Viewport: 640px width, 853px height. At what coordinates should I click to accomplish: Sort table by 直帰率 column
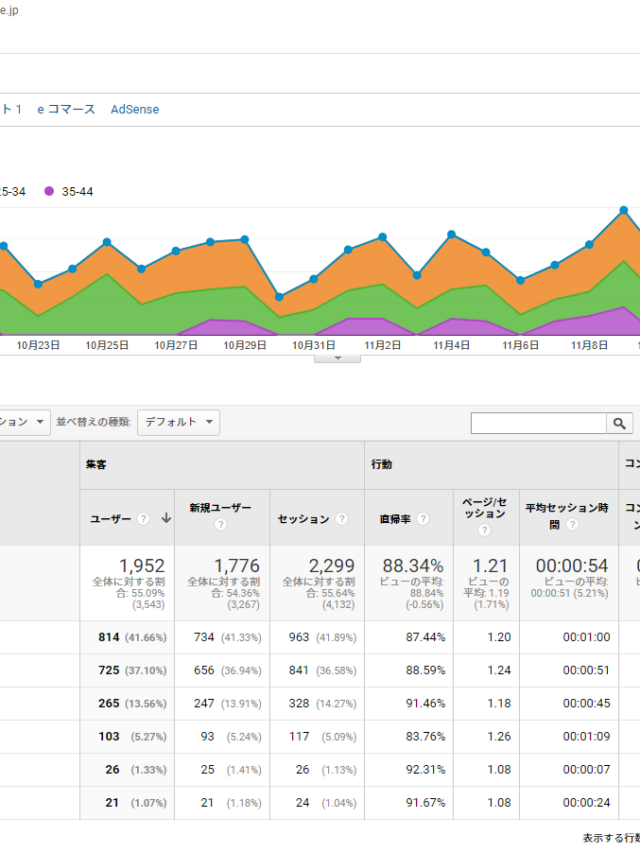pyautogui.click(x=396, y=519)
